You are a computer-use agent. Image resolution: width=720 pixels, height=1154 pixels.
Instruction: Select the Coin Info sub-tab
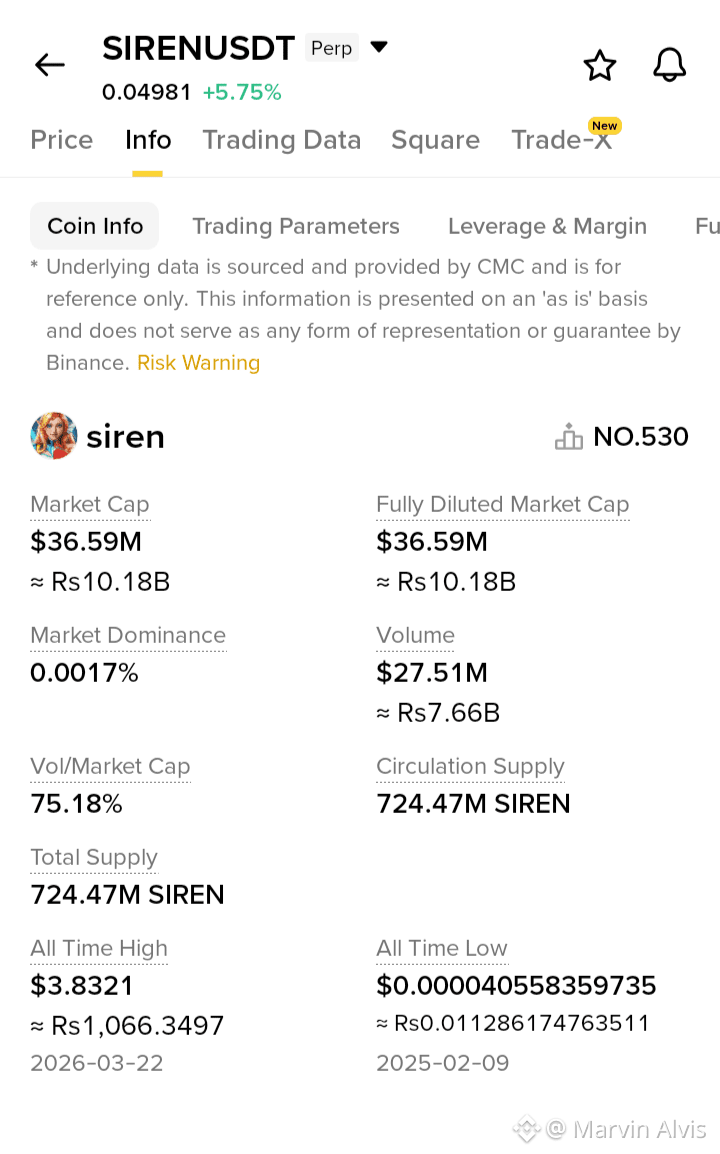[x=95, y=226]
